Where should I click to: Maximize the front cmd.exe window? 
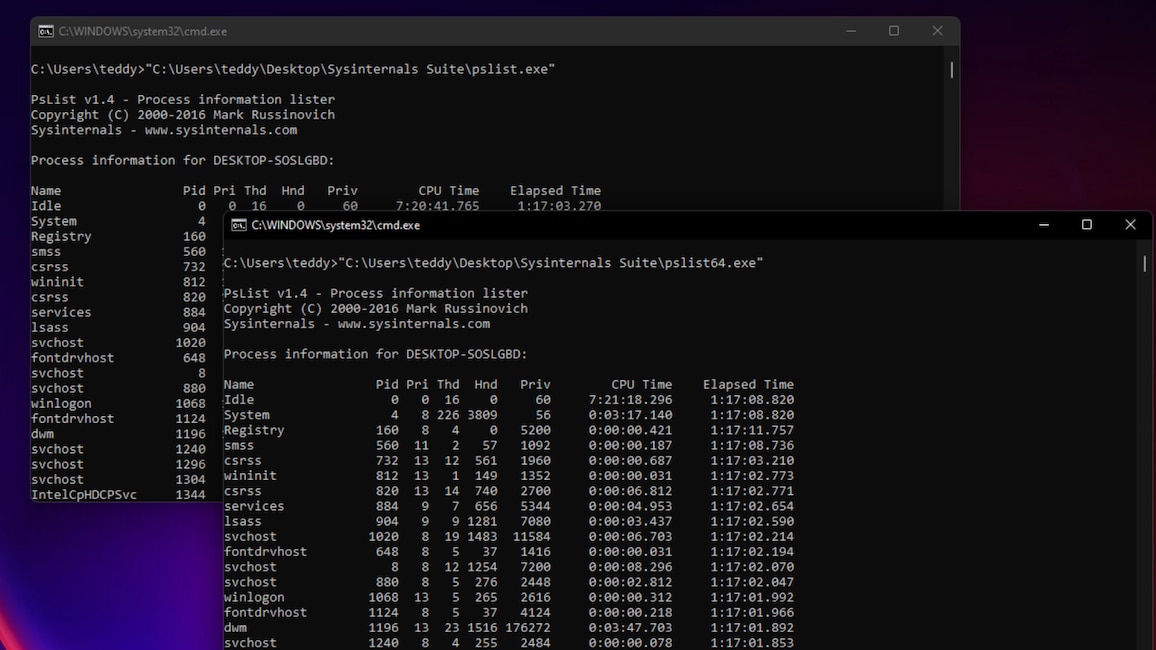pos(1087,225)
